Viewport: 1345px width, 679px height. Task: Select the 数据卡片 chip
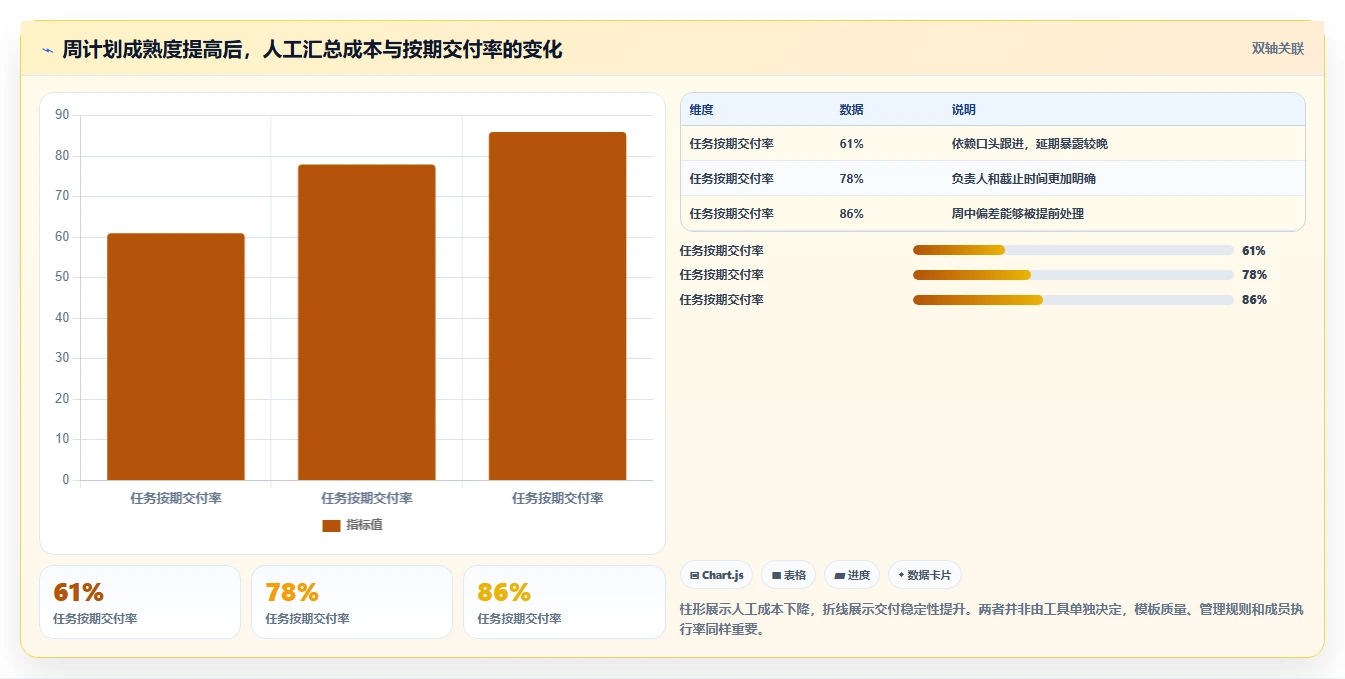[925, 575]
